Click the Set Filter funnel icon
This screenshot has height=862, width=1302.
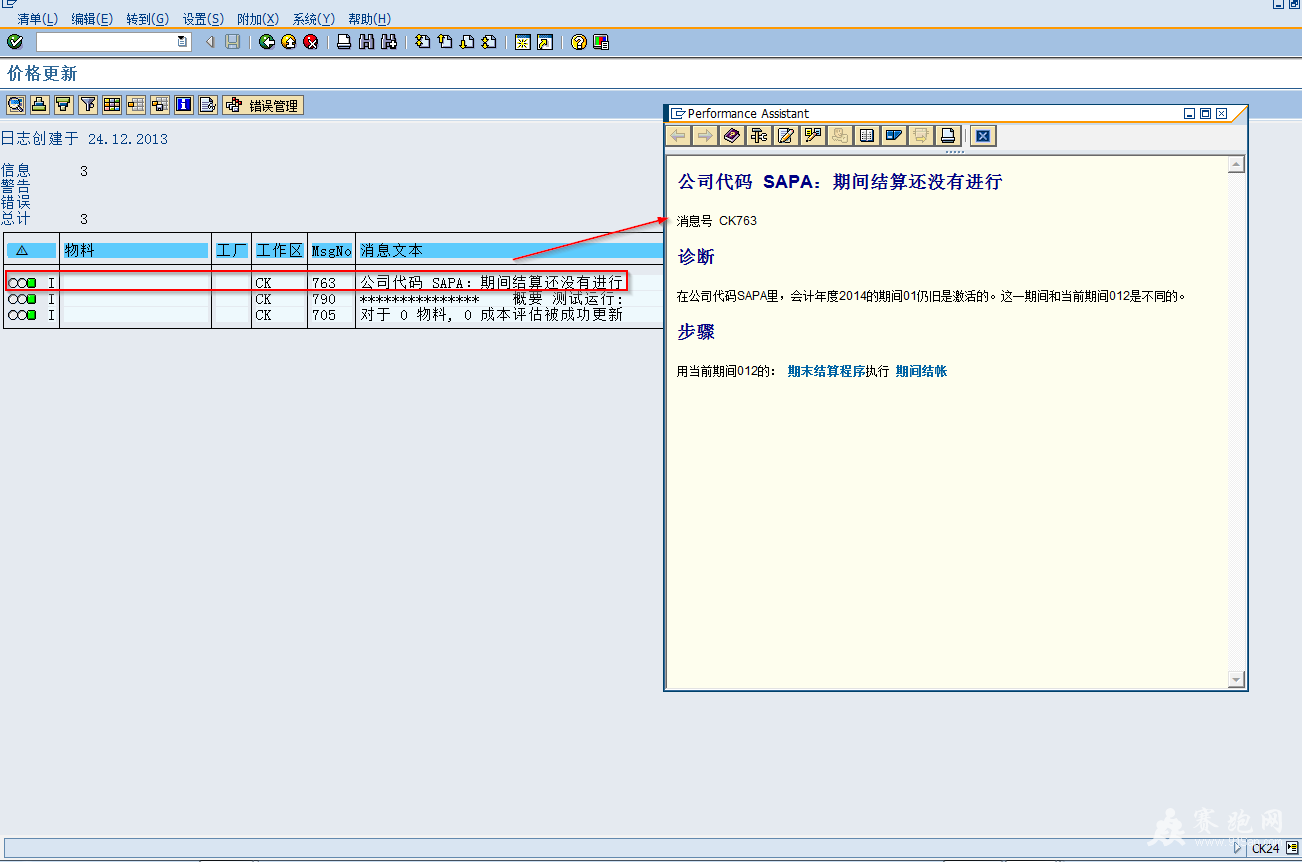coord(88,105)
